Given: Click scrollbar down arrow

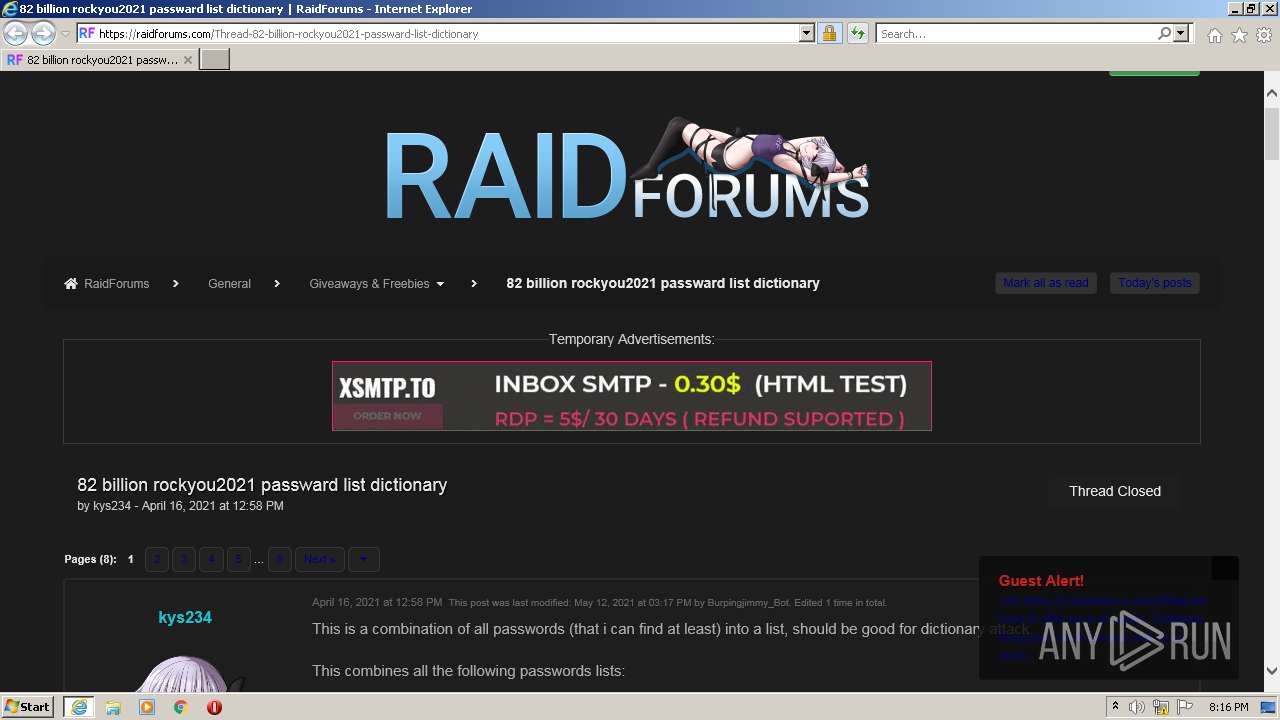Looking at the screenshot, I should [x=1272, y=671].
